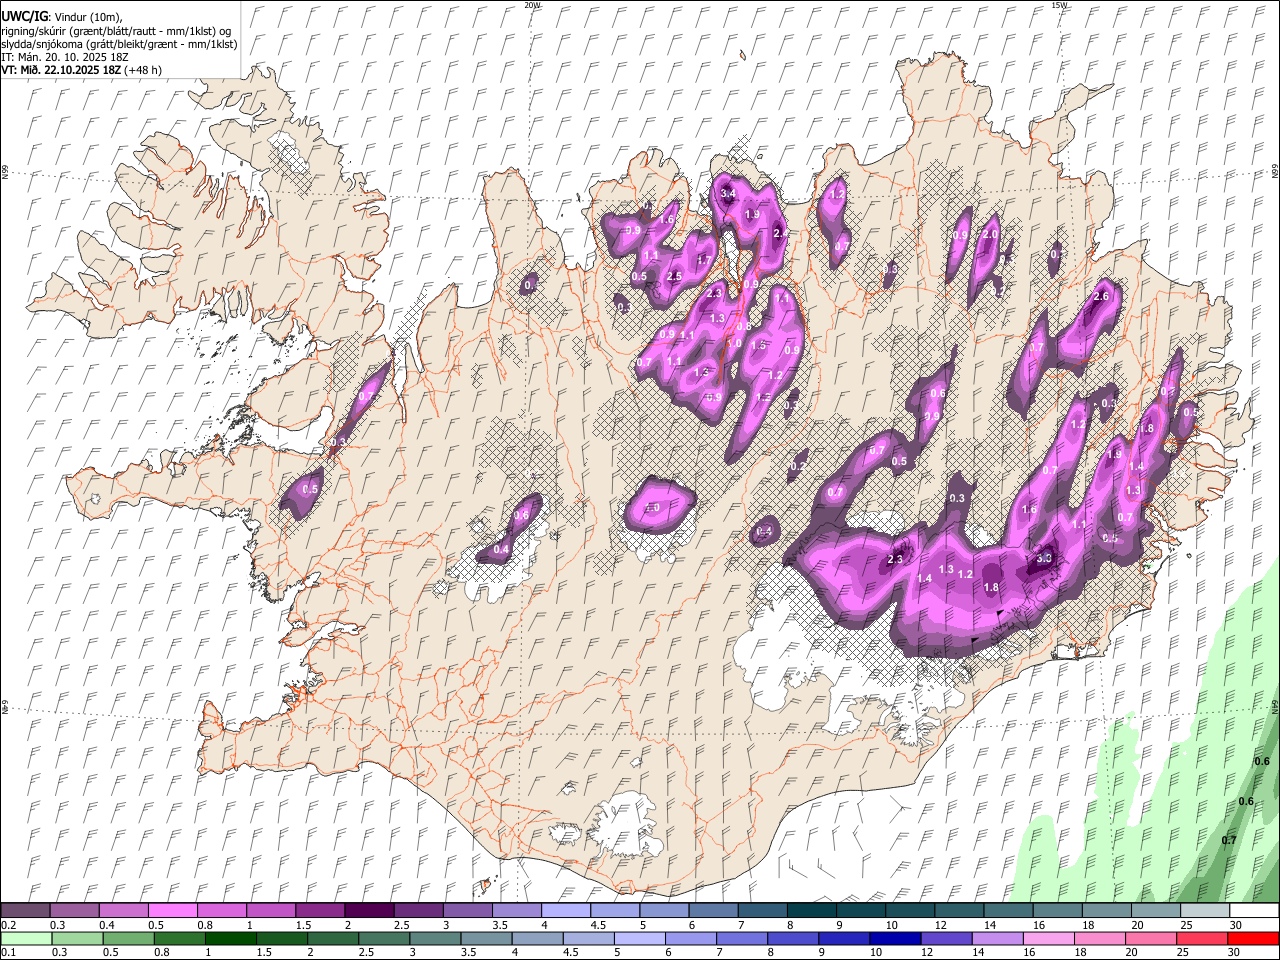Click the 'slydda/snjókoma' legend description line
The height and width of the screenshot is (960, 1280).
[119, 44]
